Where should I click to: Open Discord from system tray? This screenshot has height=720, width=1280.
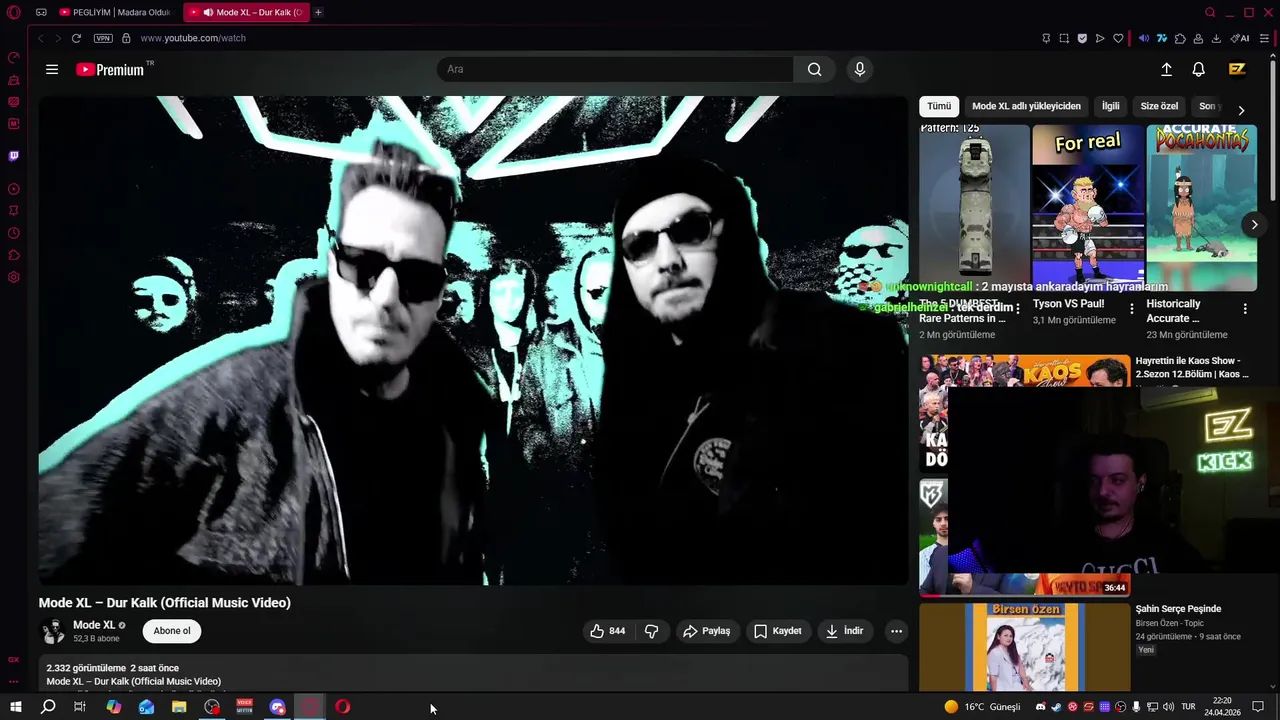(1040, 707)
